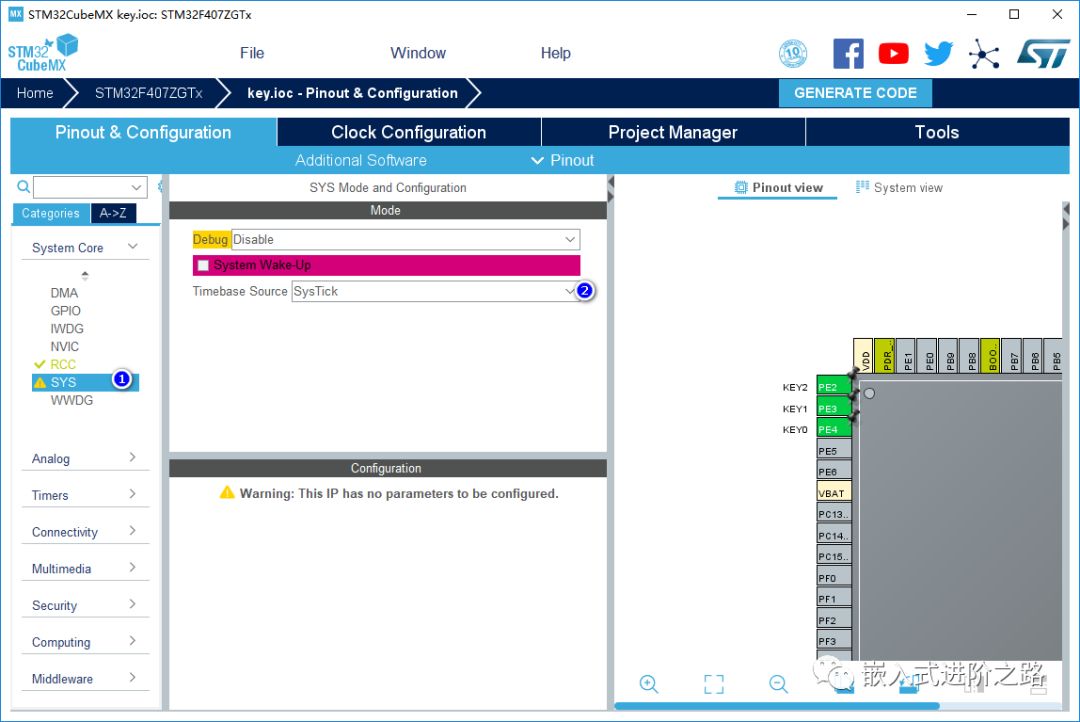1080x722 pixels.
Task: Select the Pinout view tab
Action: [x=778, y=187]
